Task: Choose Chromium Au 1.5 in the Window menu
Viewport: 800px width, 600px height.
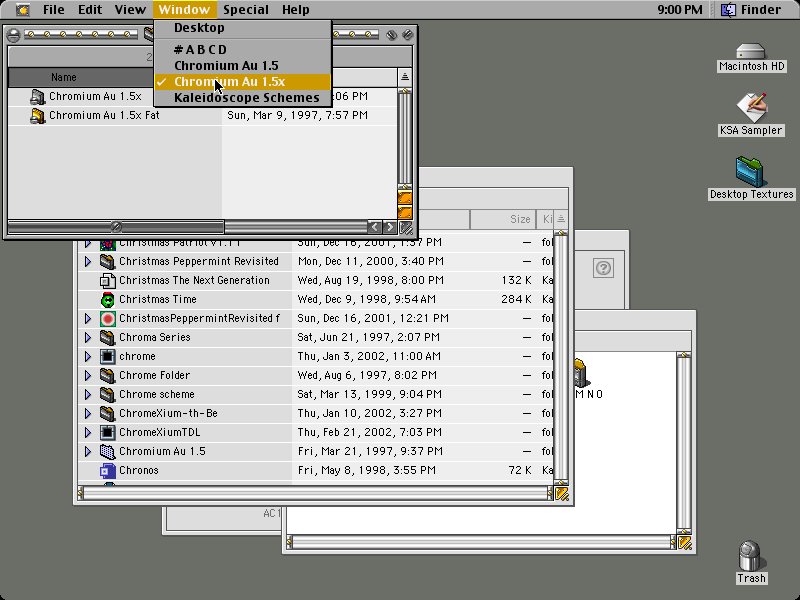Action: tap(243, 66)
